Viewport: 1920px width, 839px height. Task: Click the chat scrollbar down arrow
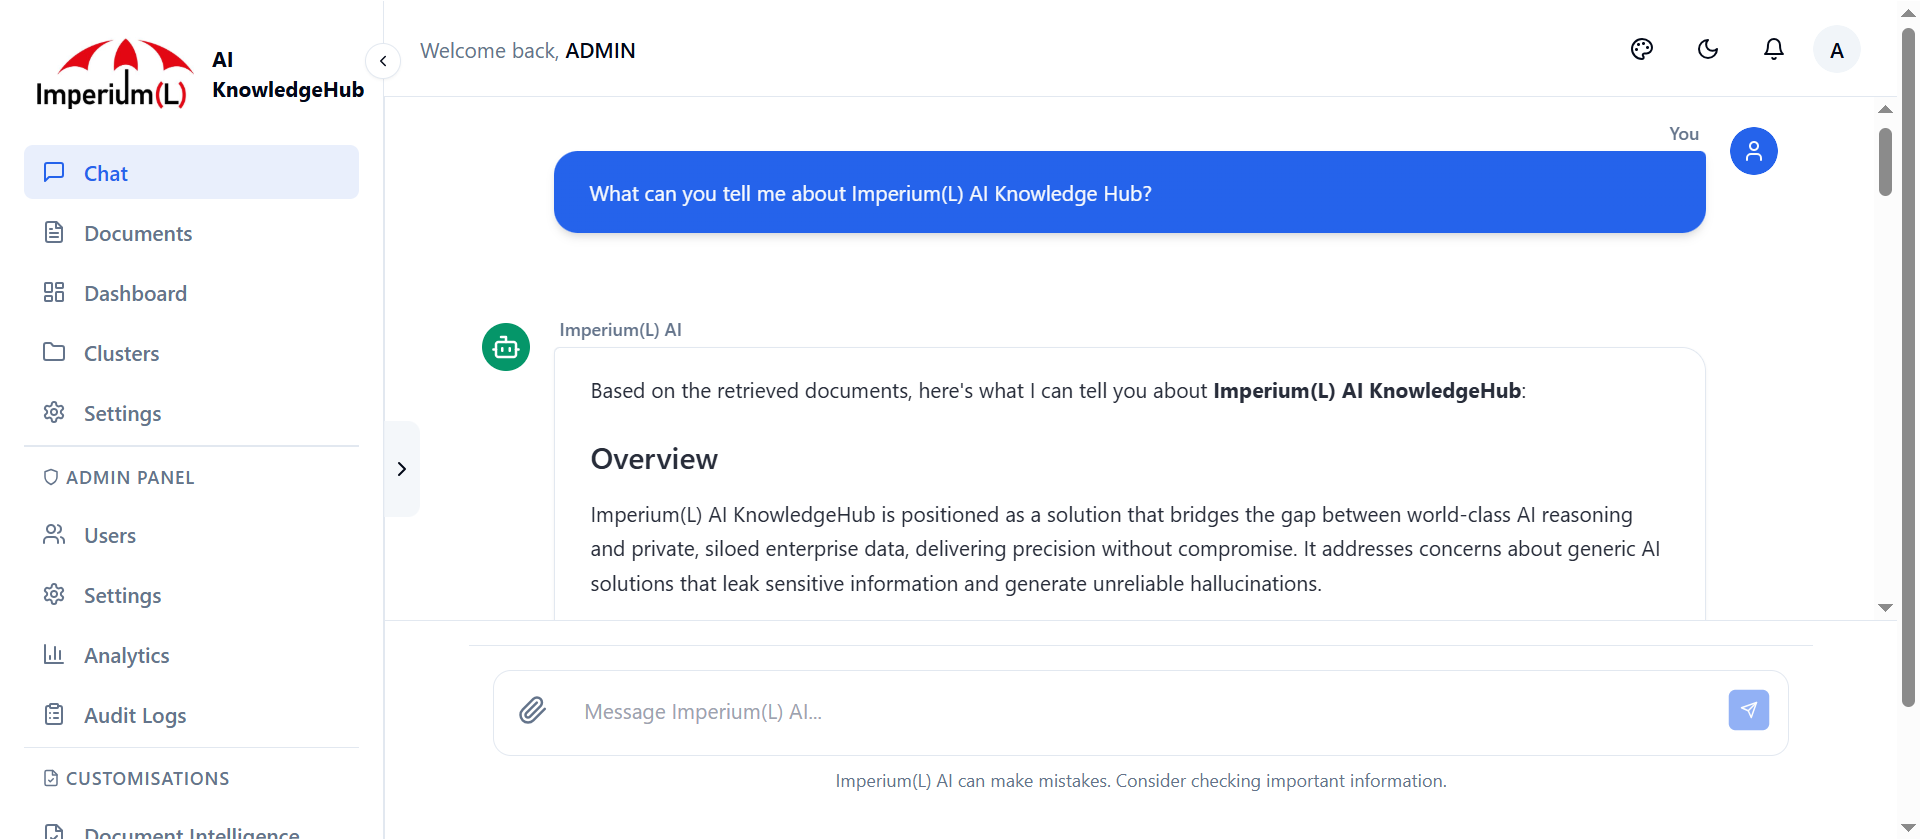point(1885,608)
